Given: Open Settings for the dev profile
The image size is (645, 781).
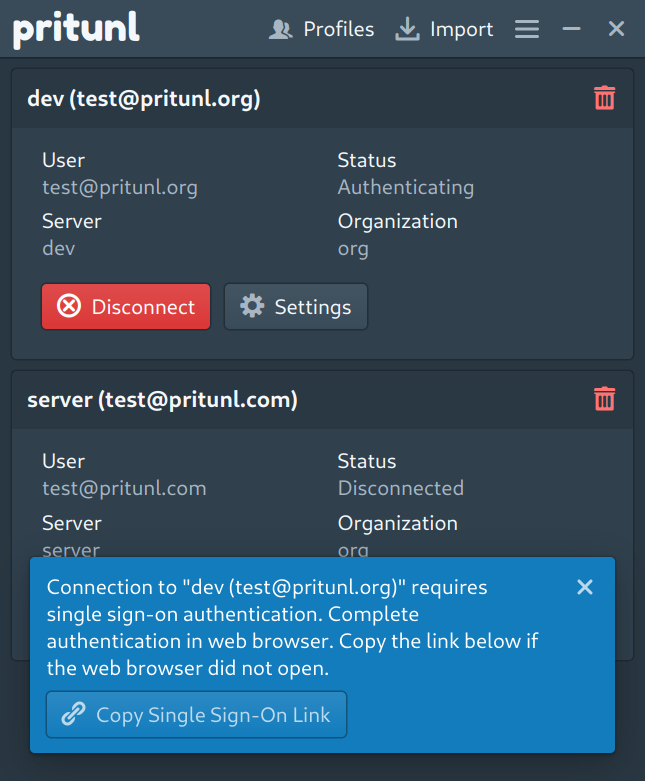Looking at the screenshot, I should click(296, 307).
